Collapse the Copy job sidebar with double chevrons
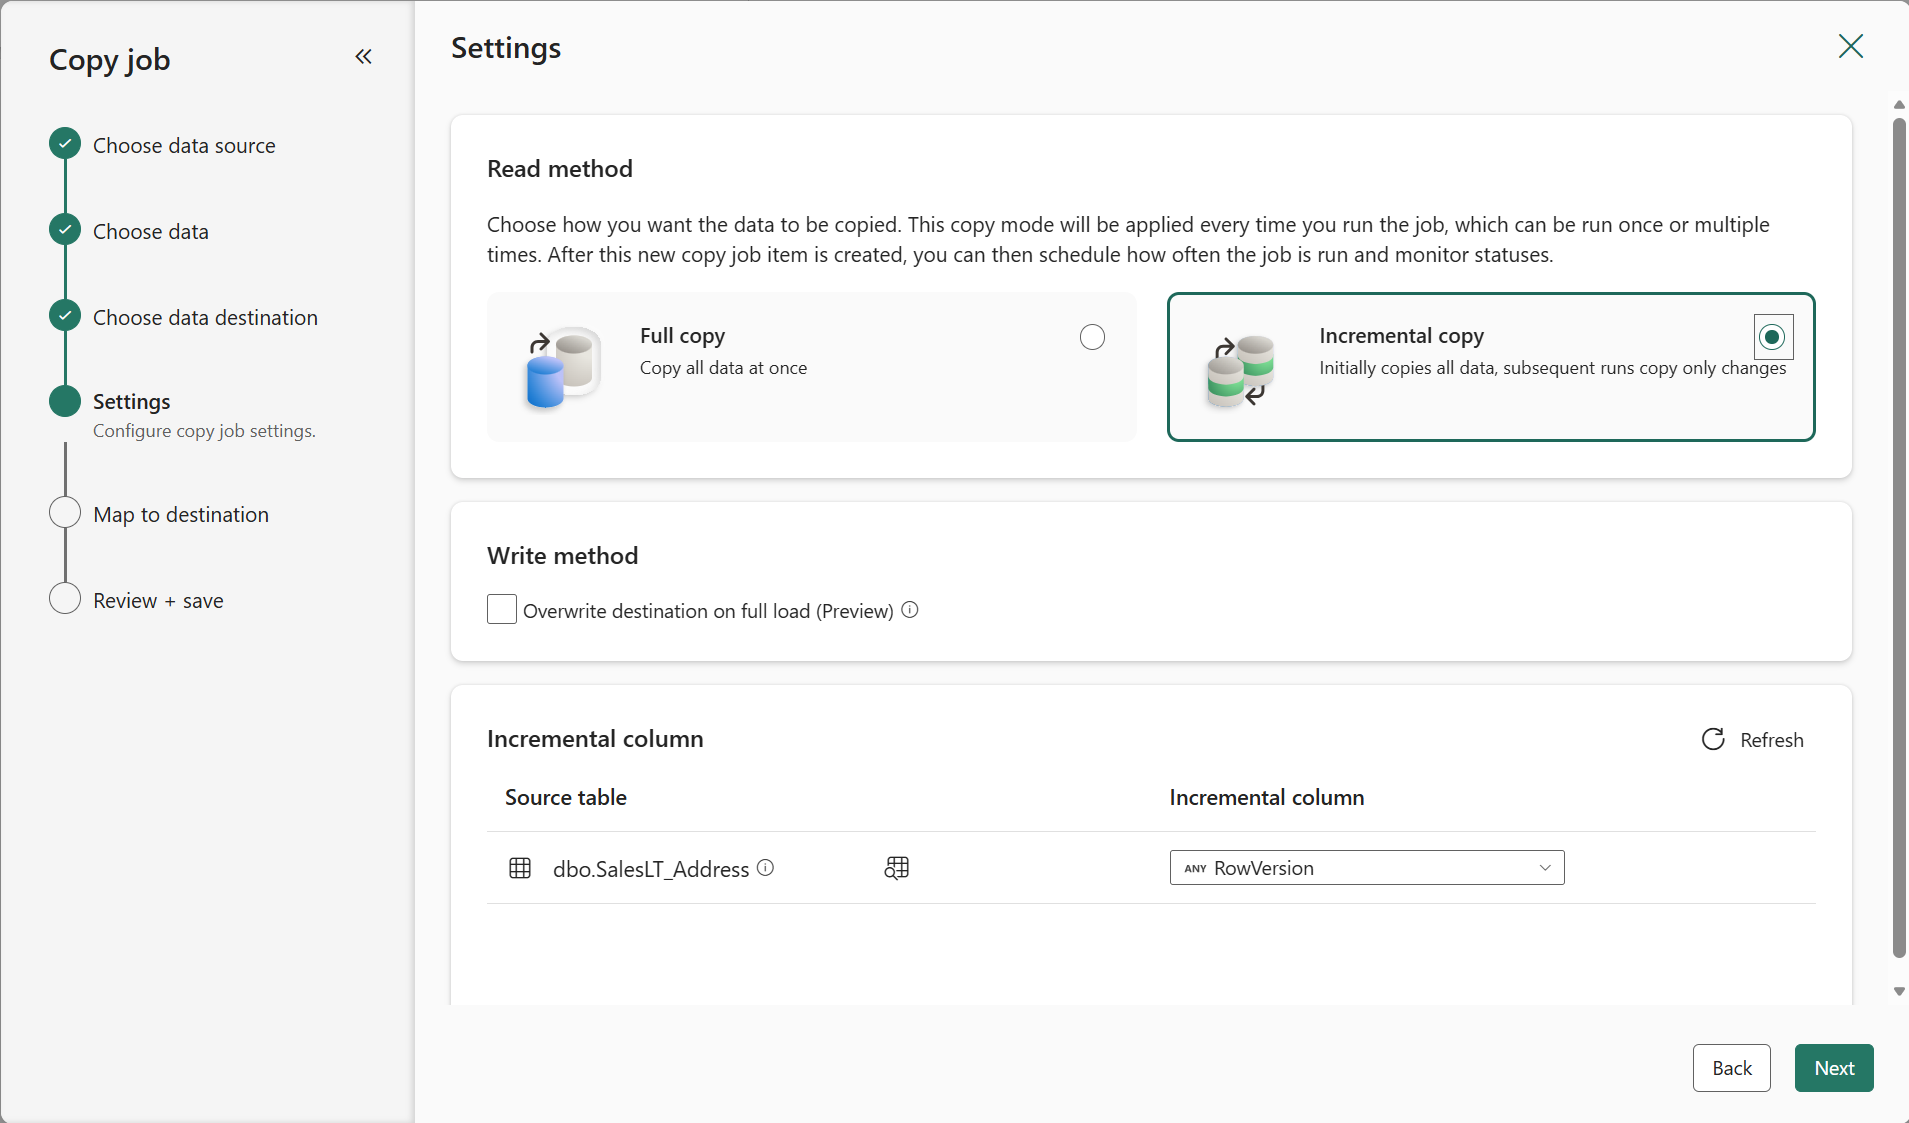Screen dimensions: 1909x1123 tap(363, 57)
